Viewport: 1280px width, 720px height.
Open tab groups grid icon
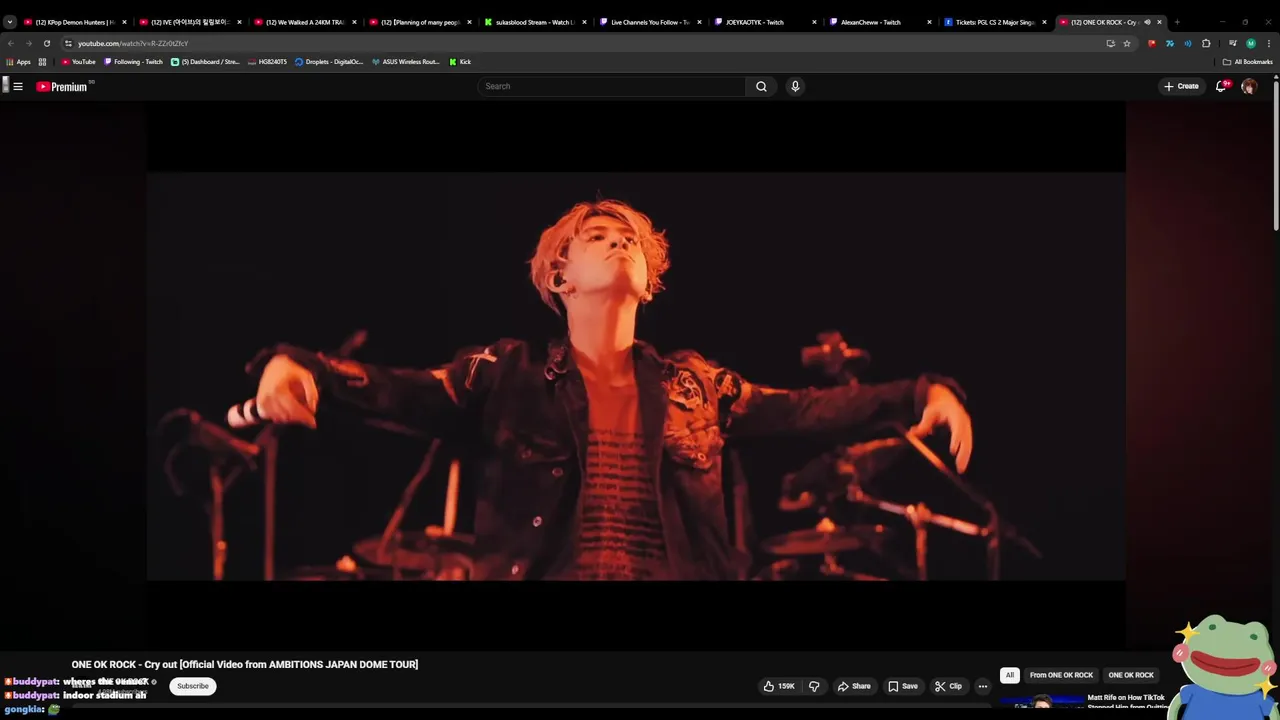click(42, 62)
